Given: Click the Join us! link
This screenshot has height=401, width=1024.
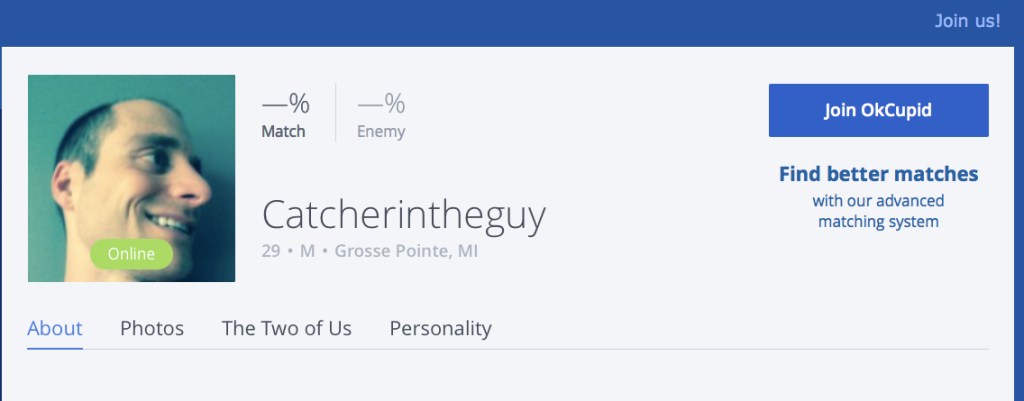Looking at the screenshot, I should (x=966, y=20).
